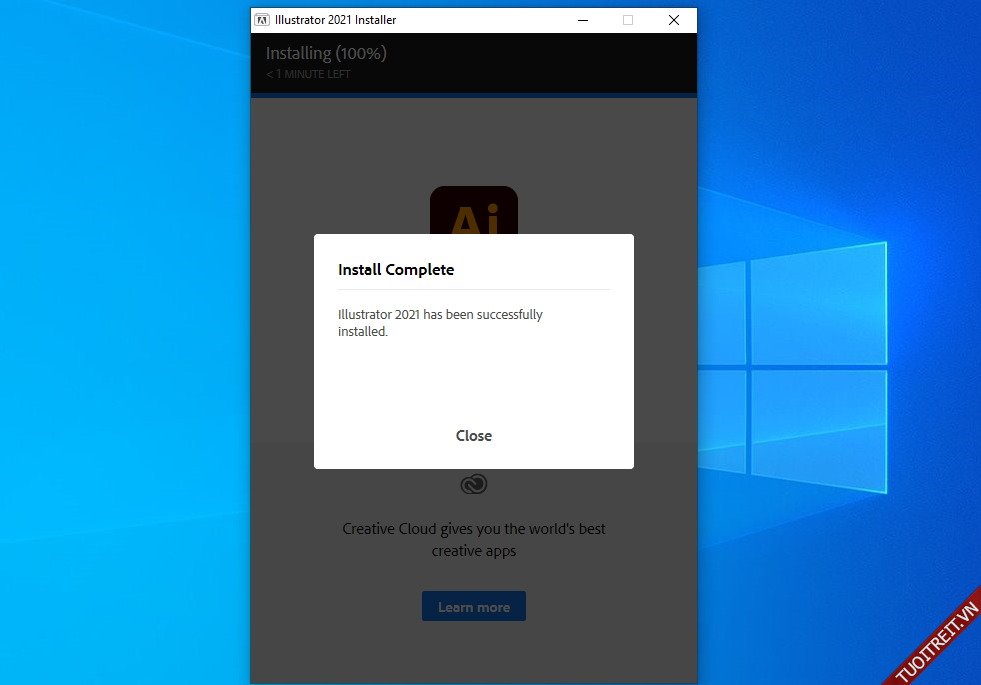Click the Creative Cloud tagline text
Screen dimensions: 981x685
coord(473,539)
